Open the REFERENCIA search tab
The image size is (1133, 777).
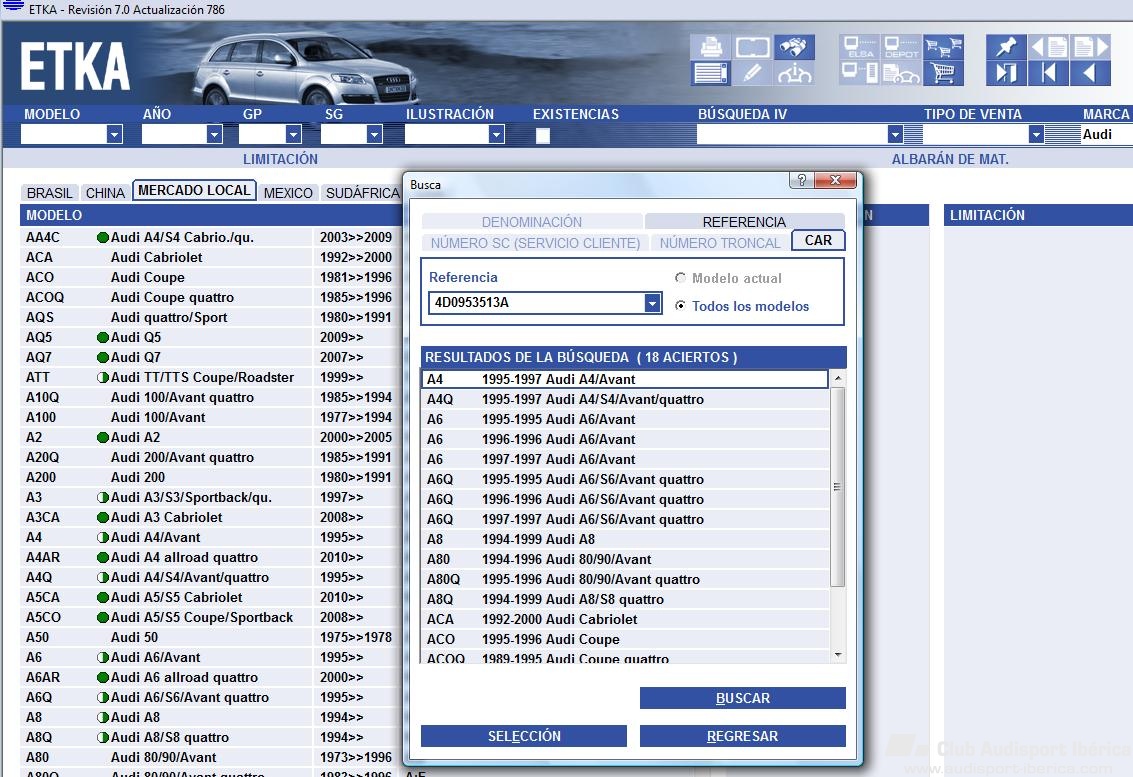coord(744,222)
